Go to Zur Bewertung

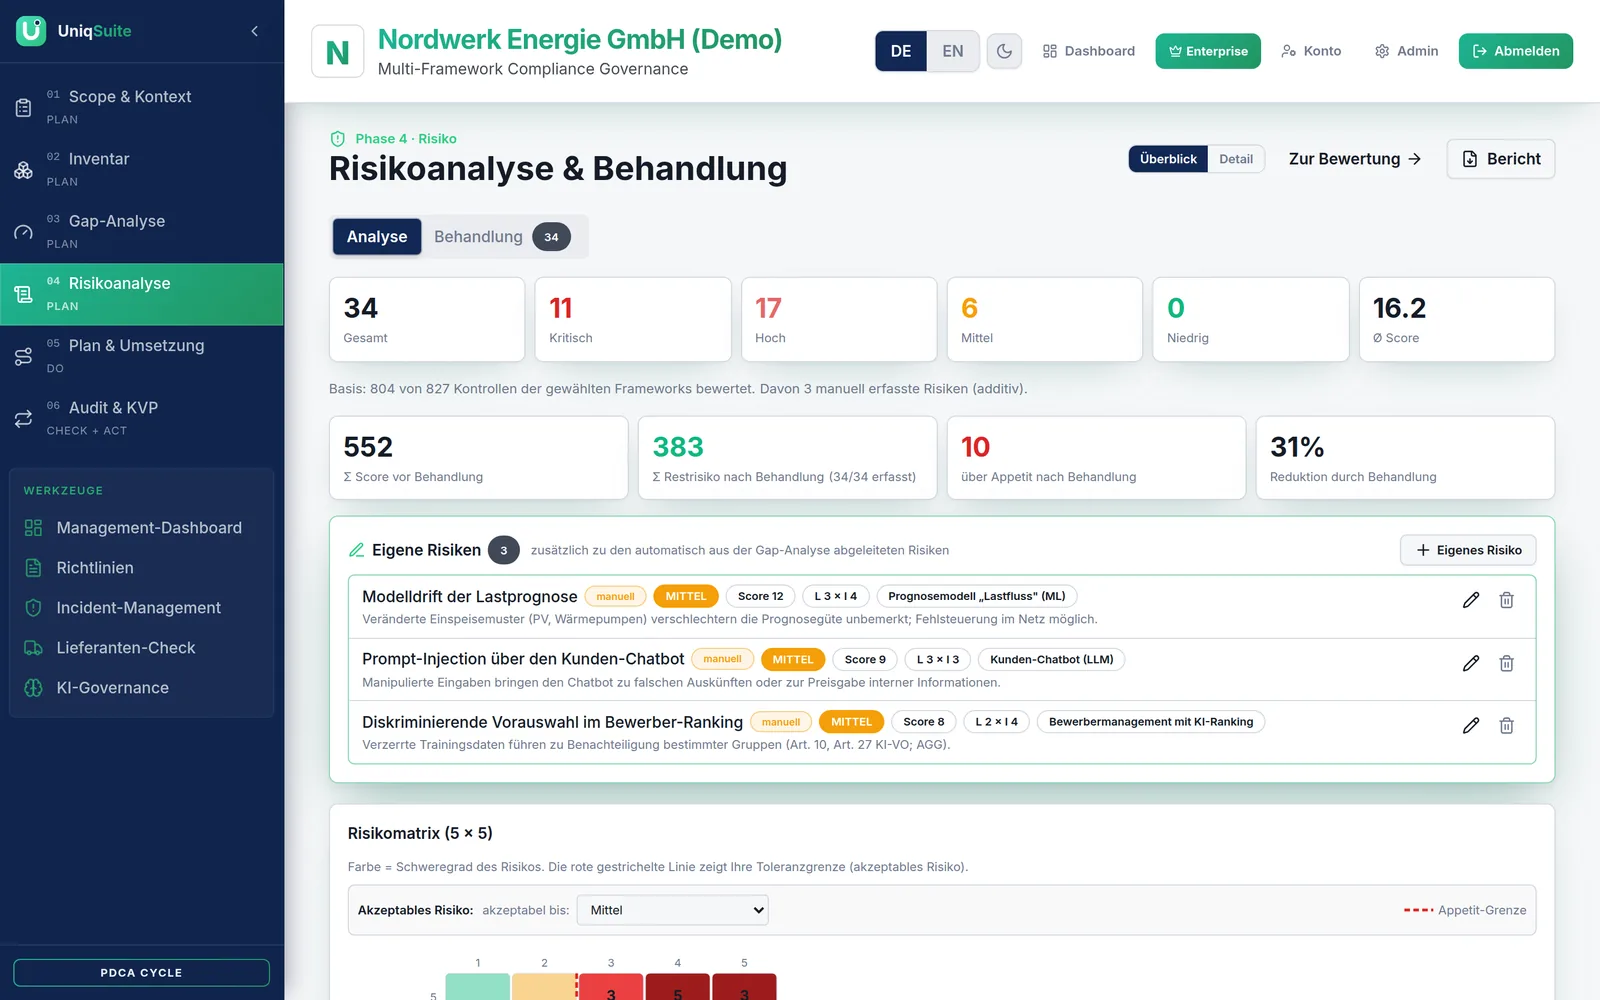pyautogui.click(x=1355, y=159)
